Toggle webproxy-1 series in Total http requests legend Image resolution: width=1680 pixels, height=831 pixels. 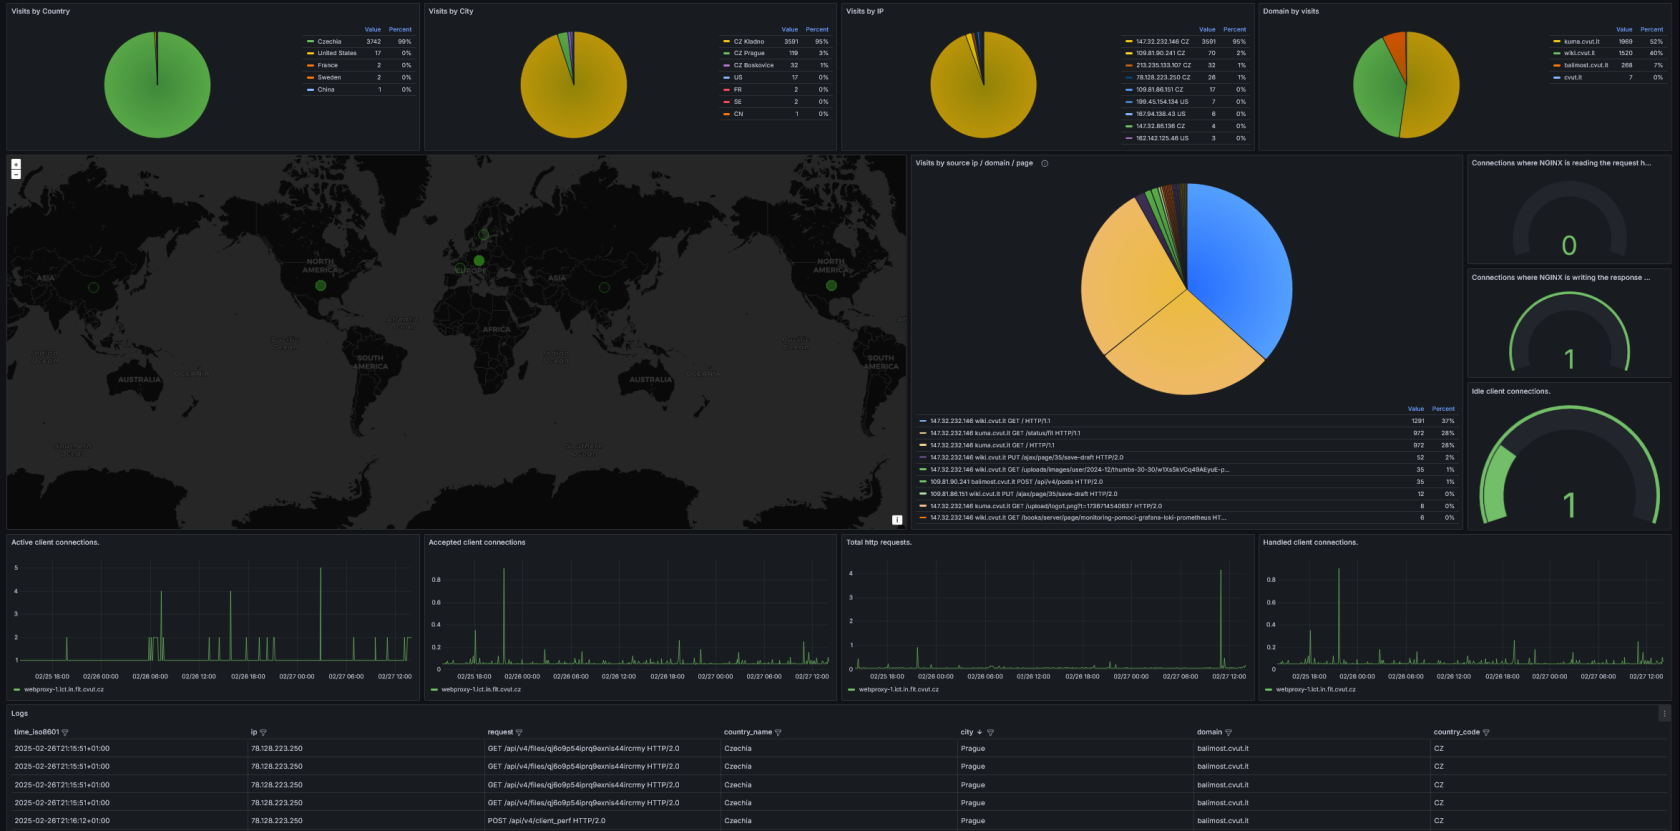coord(898,689)
